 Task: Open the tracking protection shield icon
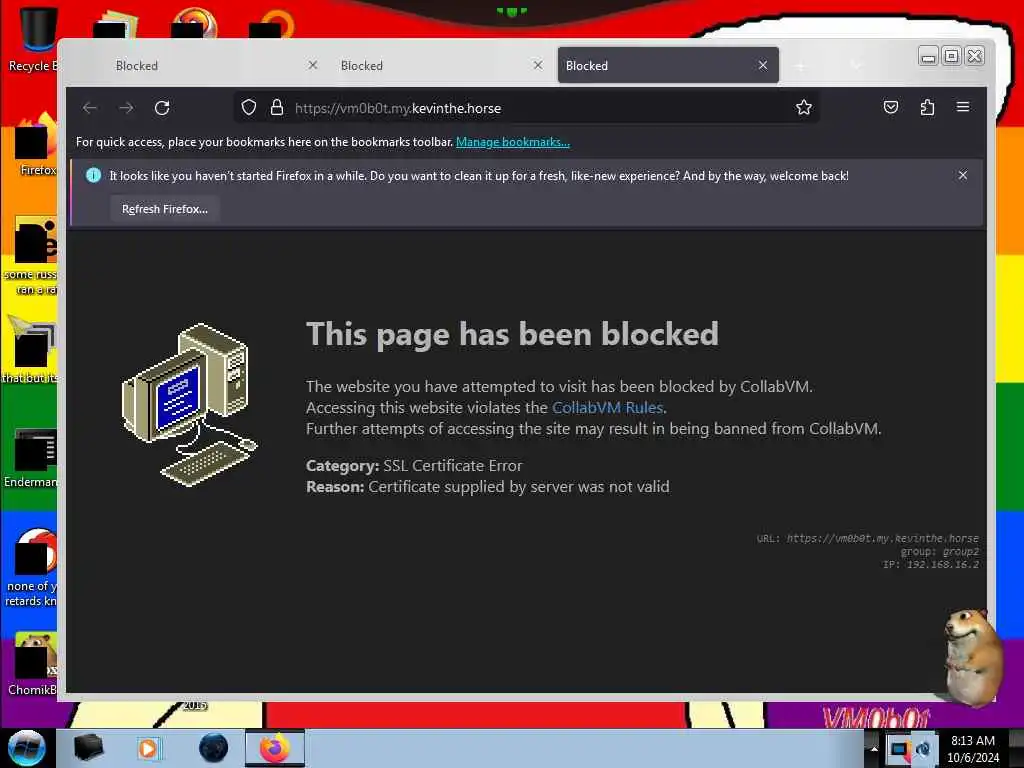click(x=249, y=108)
